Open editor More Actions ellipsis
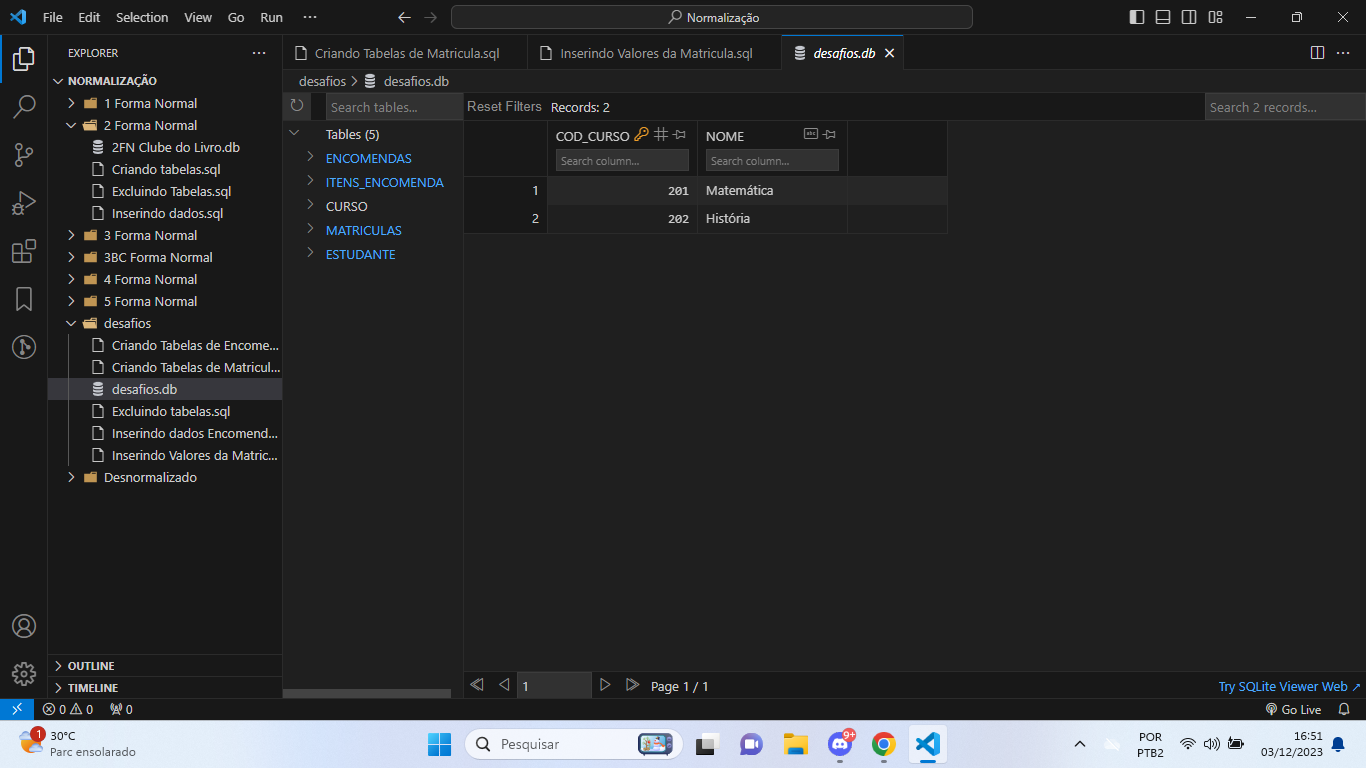 pos(1345,53)
